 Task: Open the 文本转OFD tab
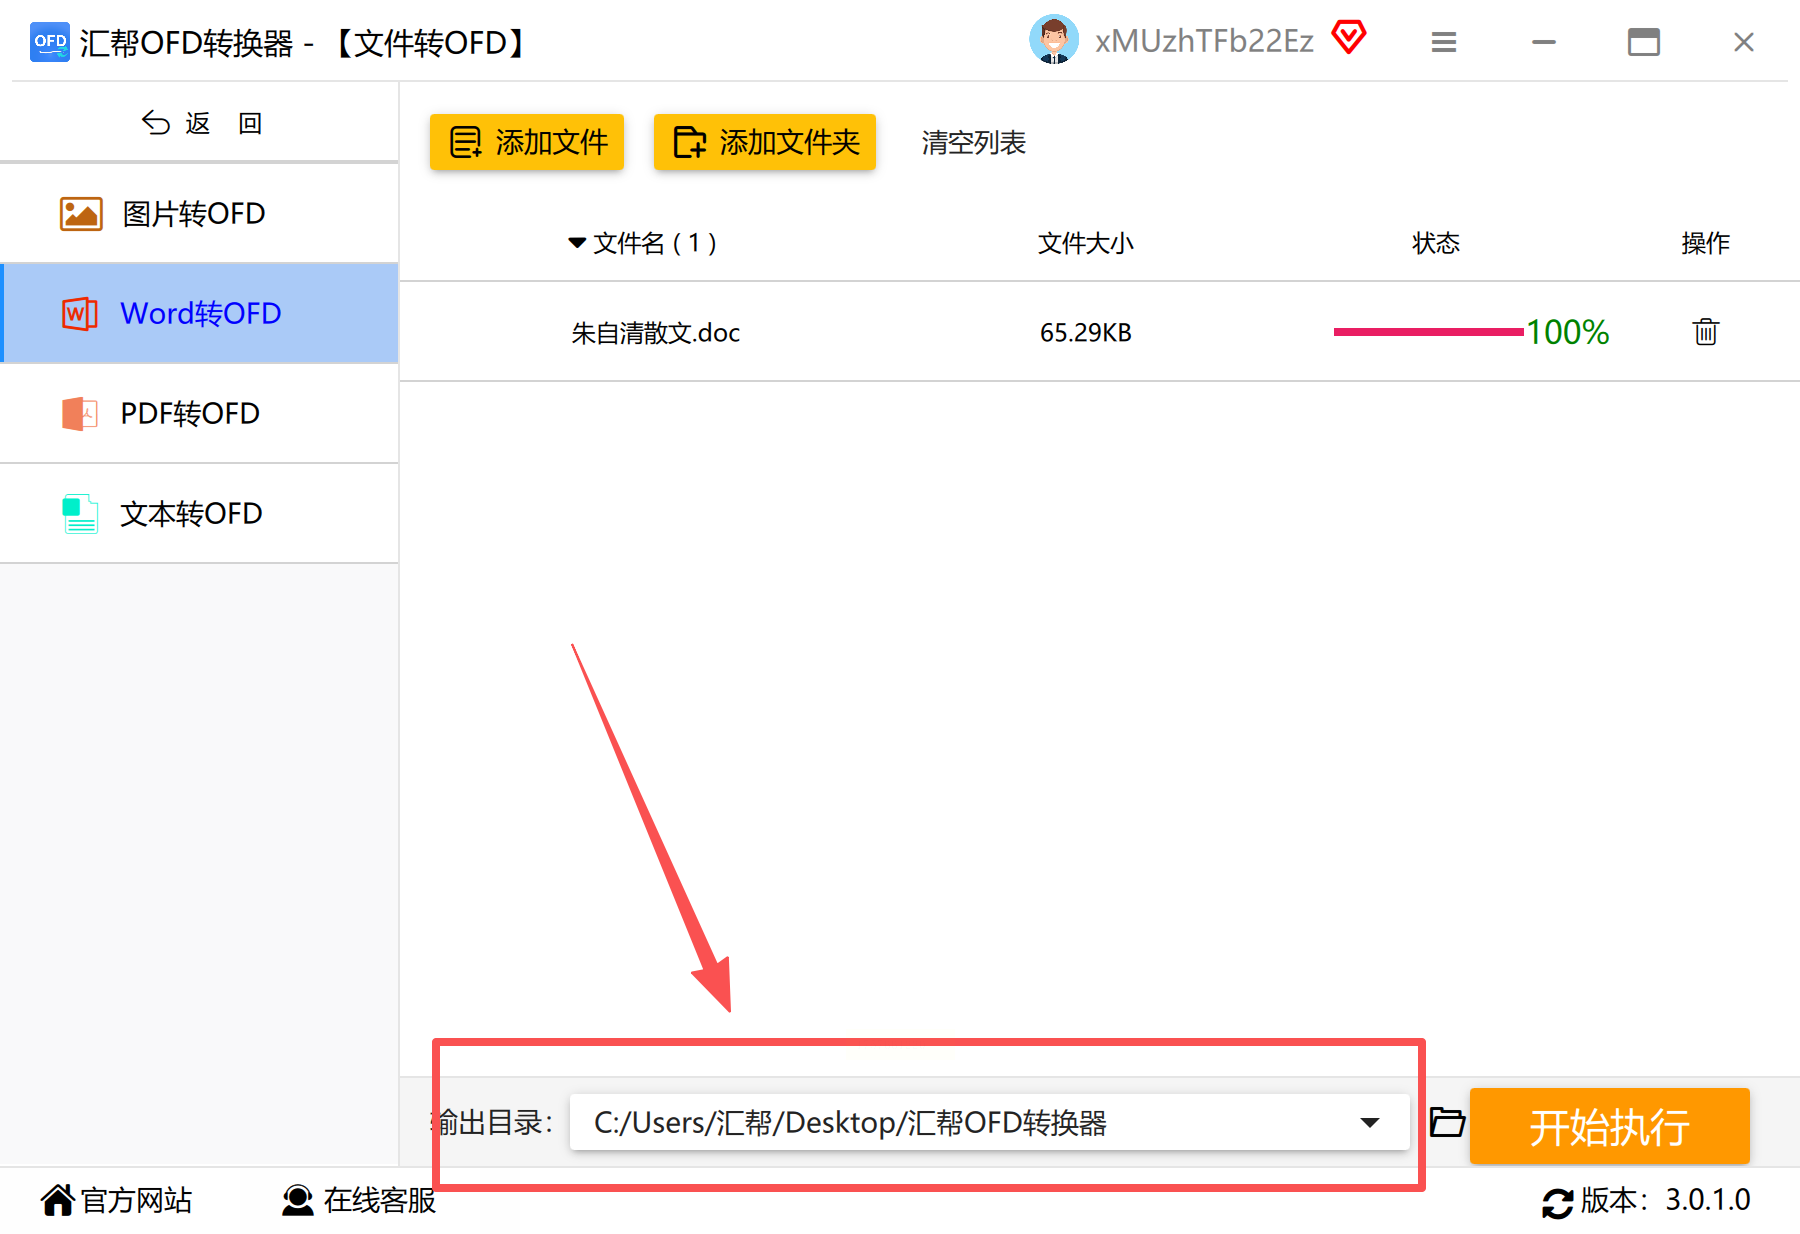(200, 513)
